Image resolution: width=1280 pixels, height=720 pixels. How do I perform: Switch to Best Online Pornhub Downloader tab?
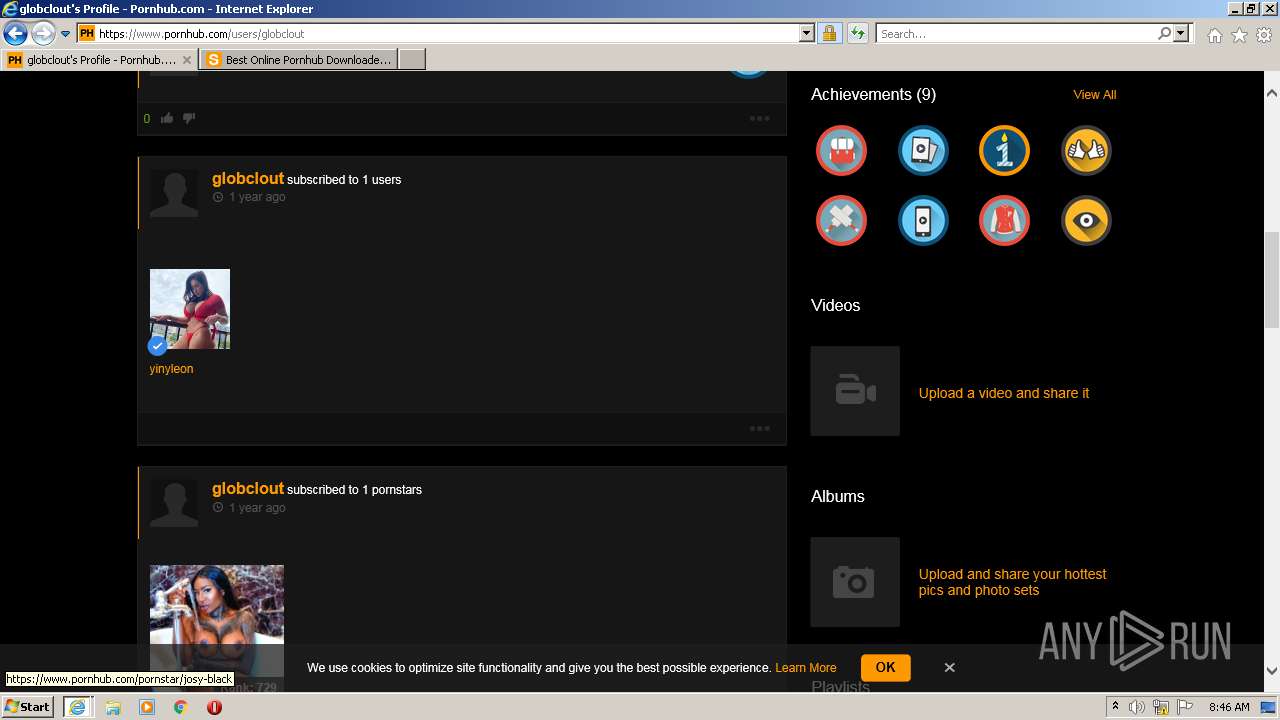tap(298, 60)
